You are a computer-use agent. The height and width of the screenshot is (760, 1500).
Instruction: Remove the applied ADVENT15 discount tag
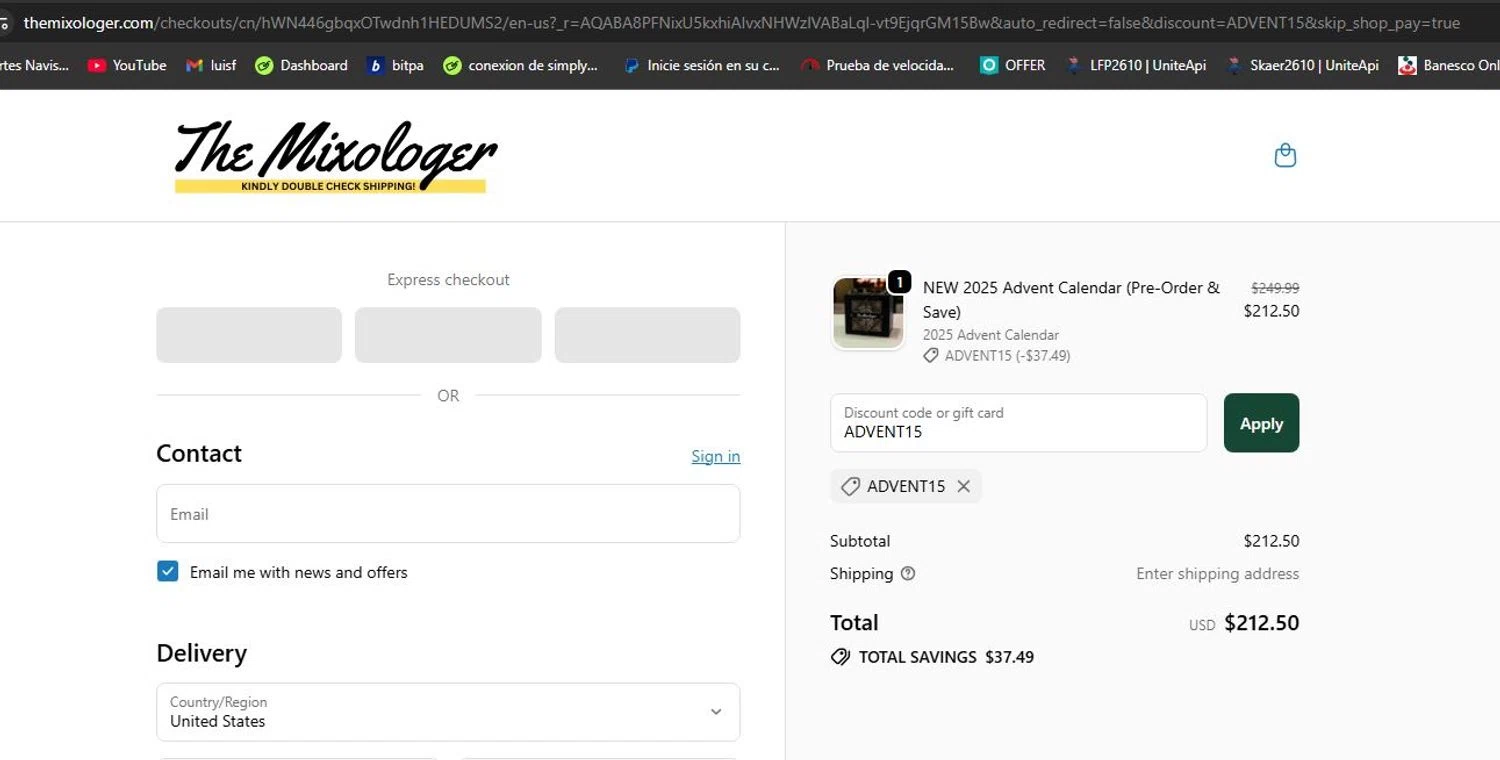click(x=963, y=486)
